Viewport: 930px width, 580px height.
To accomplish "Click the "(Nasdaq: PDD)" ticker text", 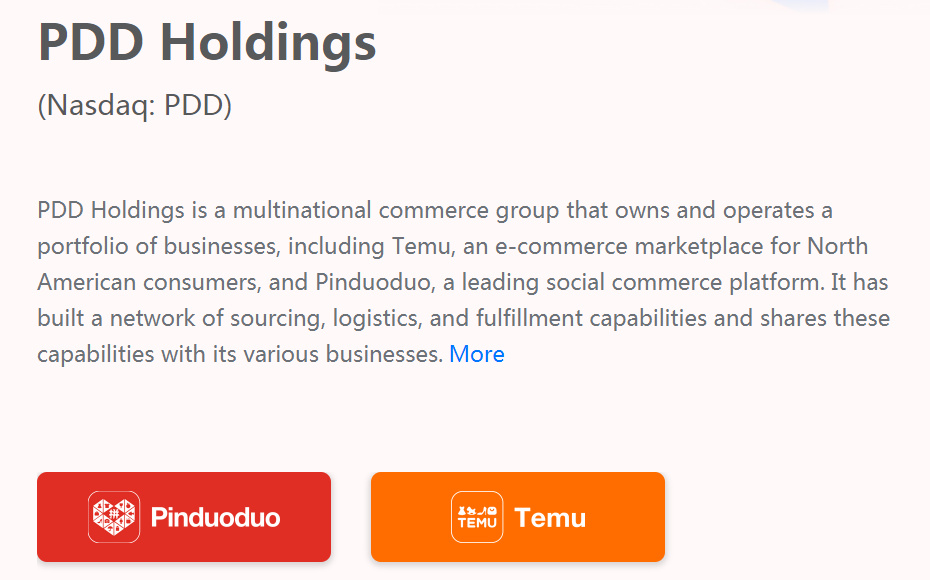I will [135, 105].
